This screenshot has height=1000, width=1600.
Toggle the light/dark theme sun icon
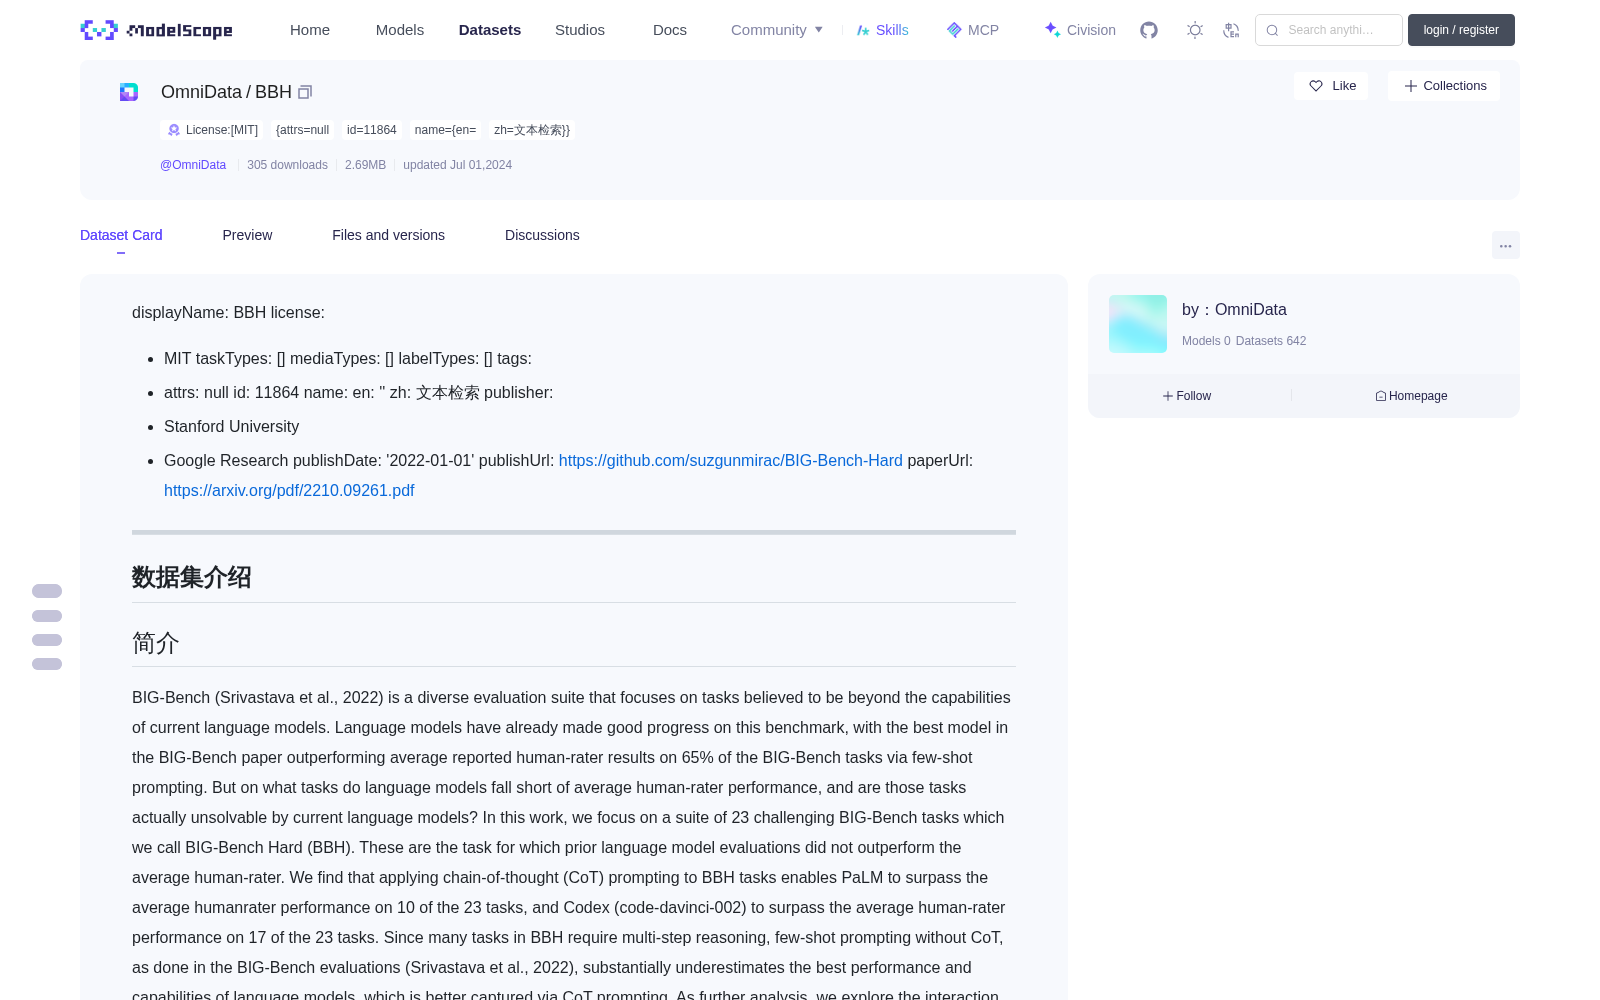(1195, 30)
